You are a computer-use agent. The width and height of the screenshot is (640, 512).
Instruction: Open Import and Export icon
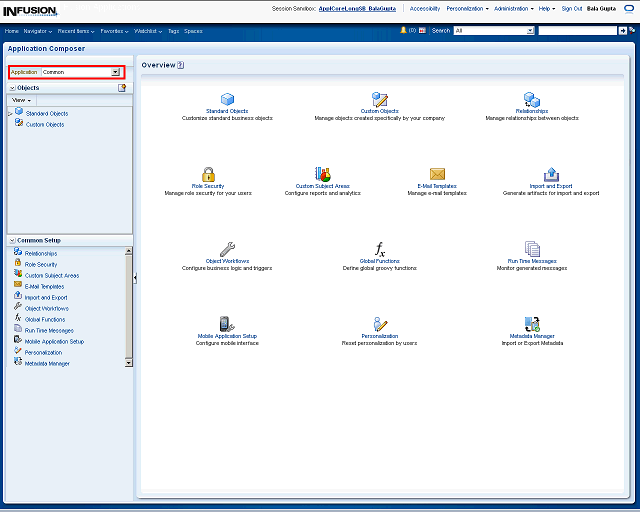[x=551, y=174]
